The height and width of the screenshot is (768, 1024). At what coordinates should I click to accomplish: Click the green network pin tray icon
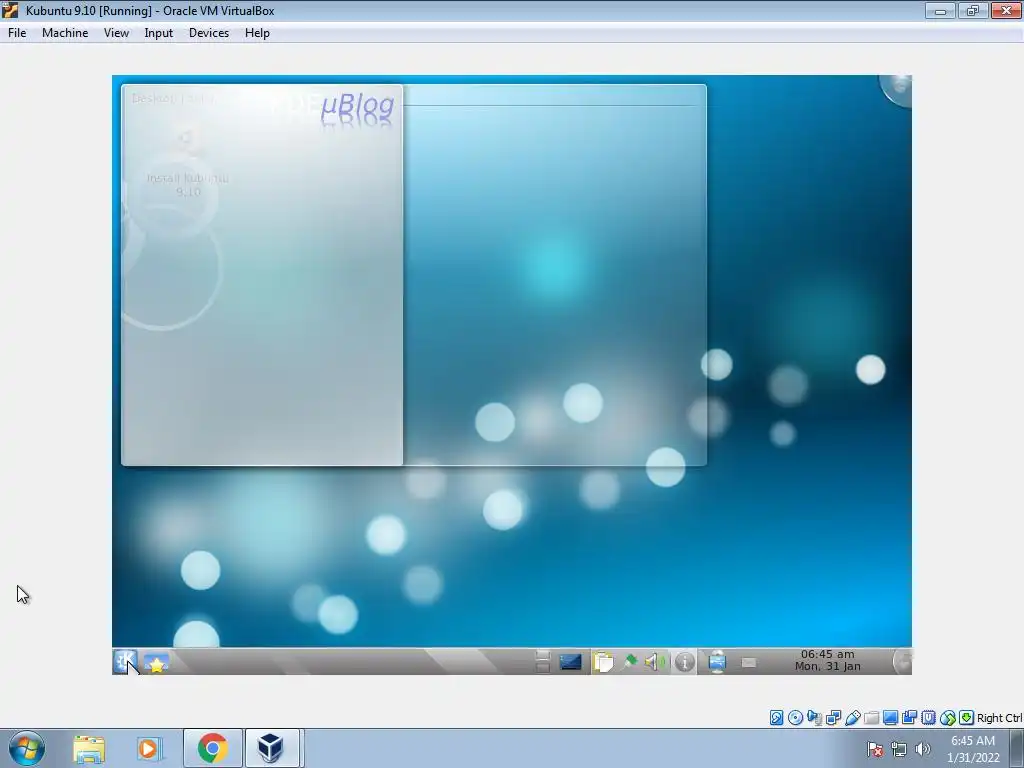tap(630, 662)
